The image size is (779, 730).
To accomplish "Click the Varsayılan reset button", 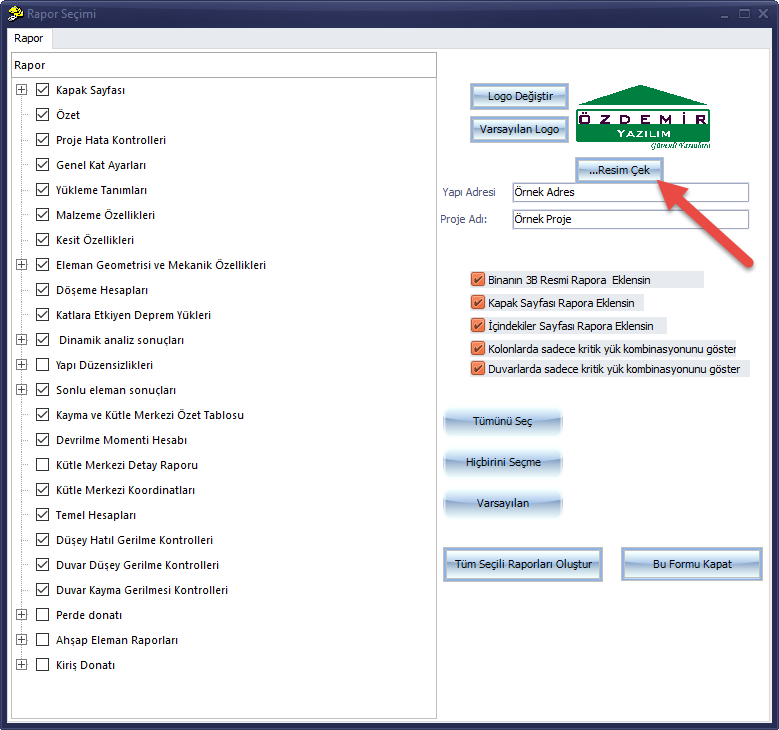I will point(502,503).
